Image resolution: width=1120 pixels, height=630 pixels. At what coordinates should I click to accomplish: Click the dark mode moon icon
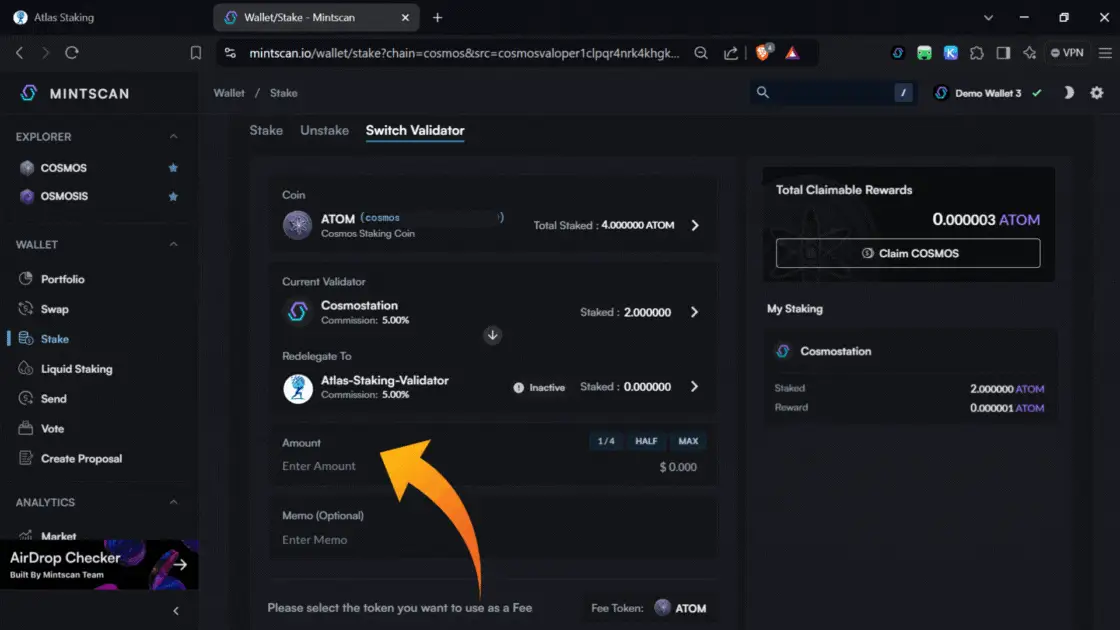(1068, 93)
